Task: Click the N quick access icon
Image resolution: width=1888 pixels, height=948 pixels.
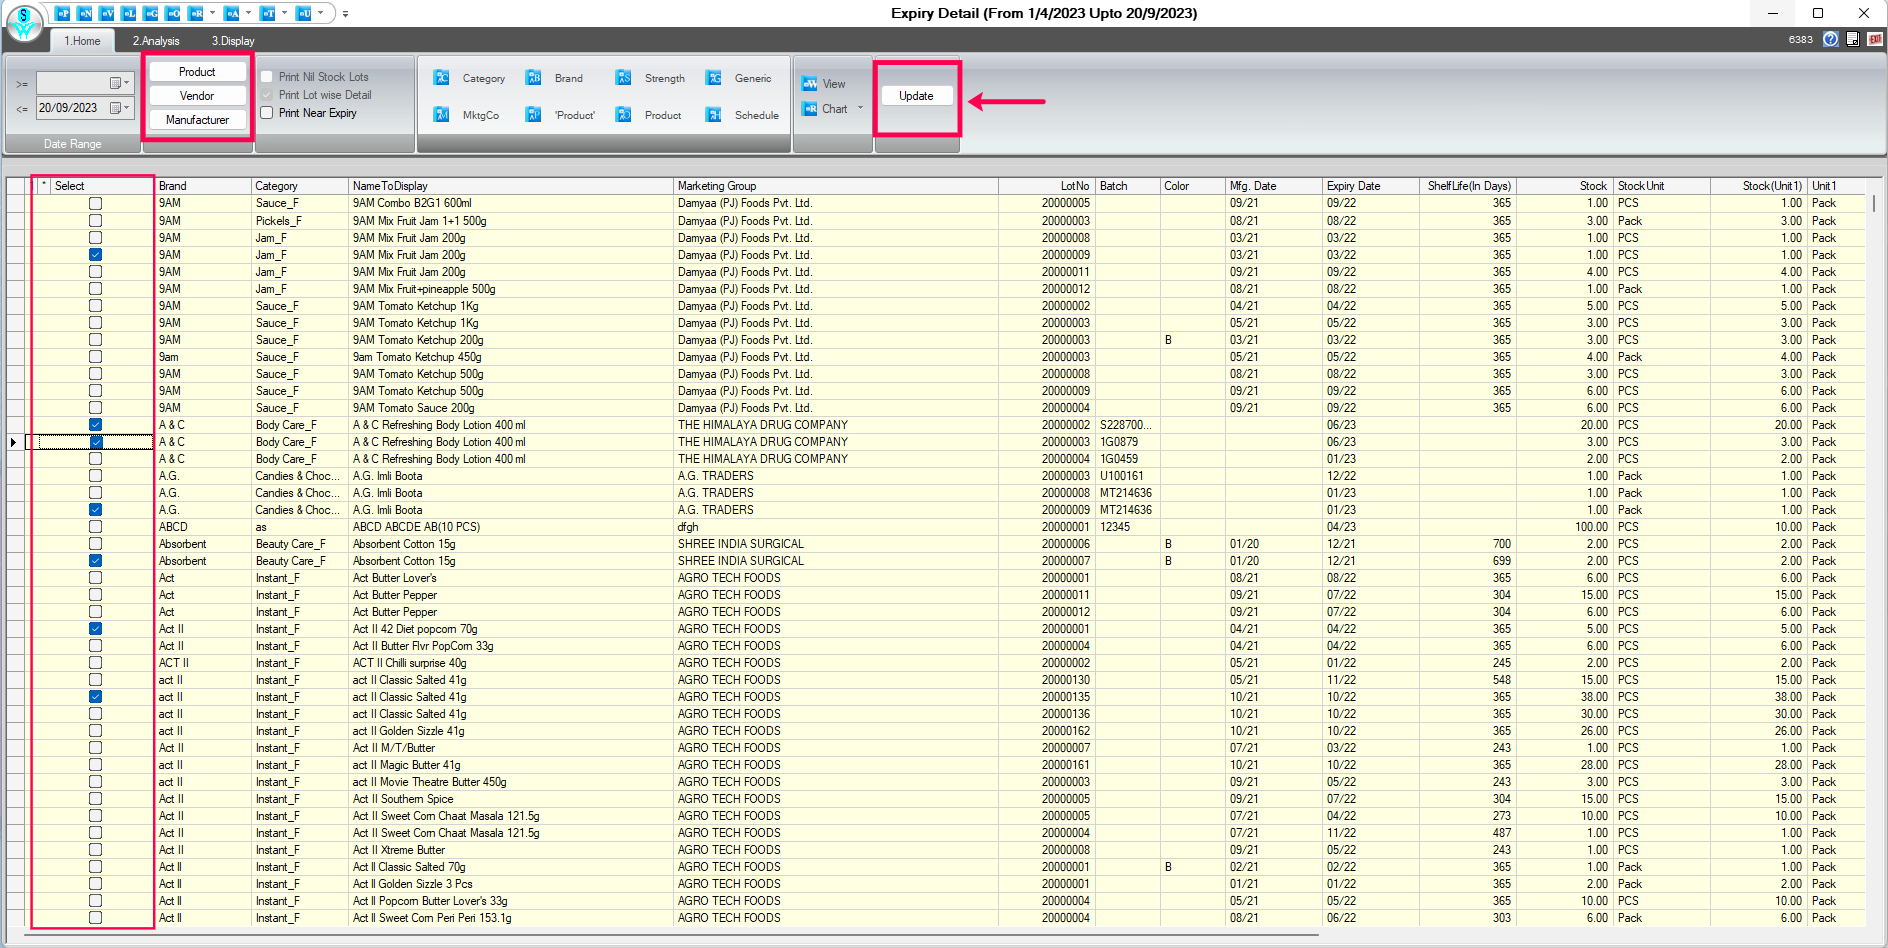Action: [x=84, y=13]
